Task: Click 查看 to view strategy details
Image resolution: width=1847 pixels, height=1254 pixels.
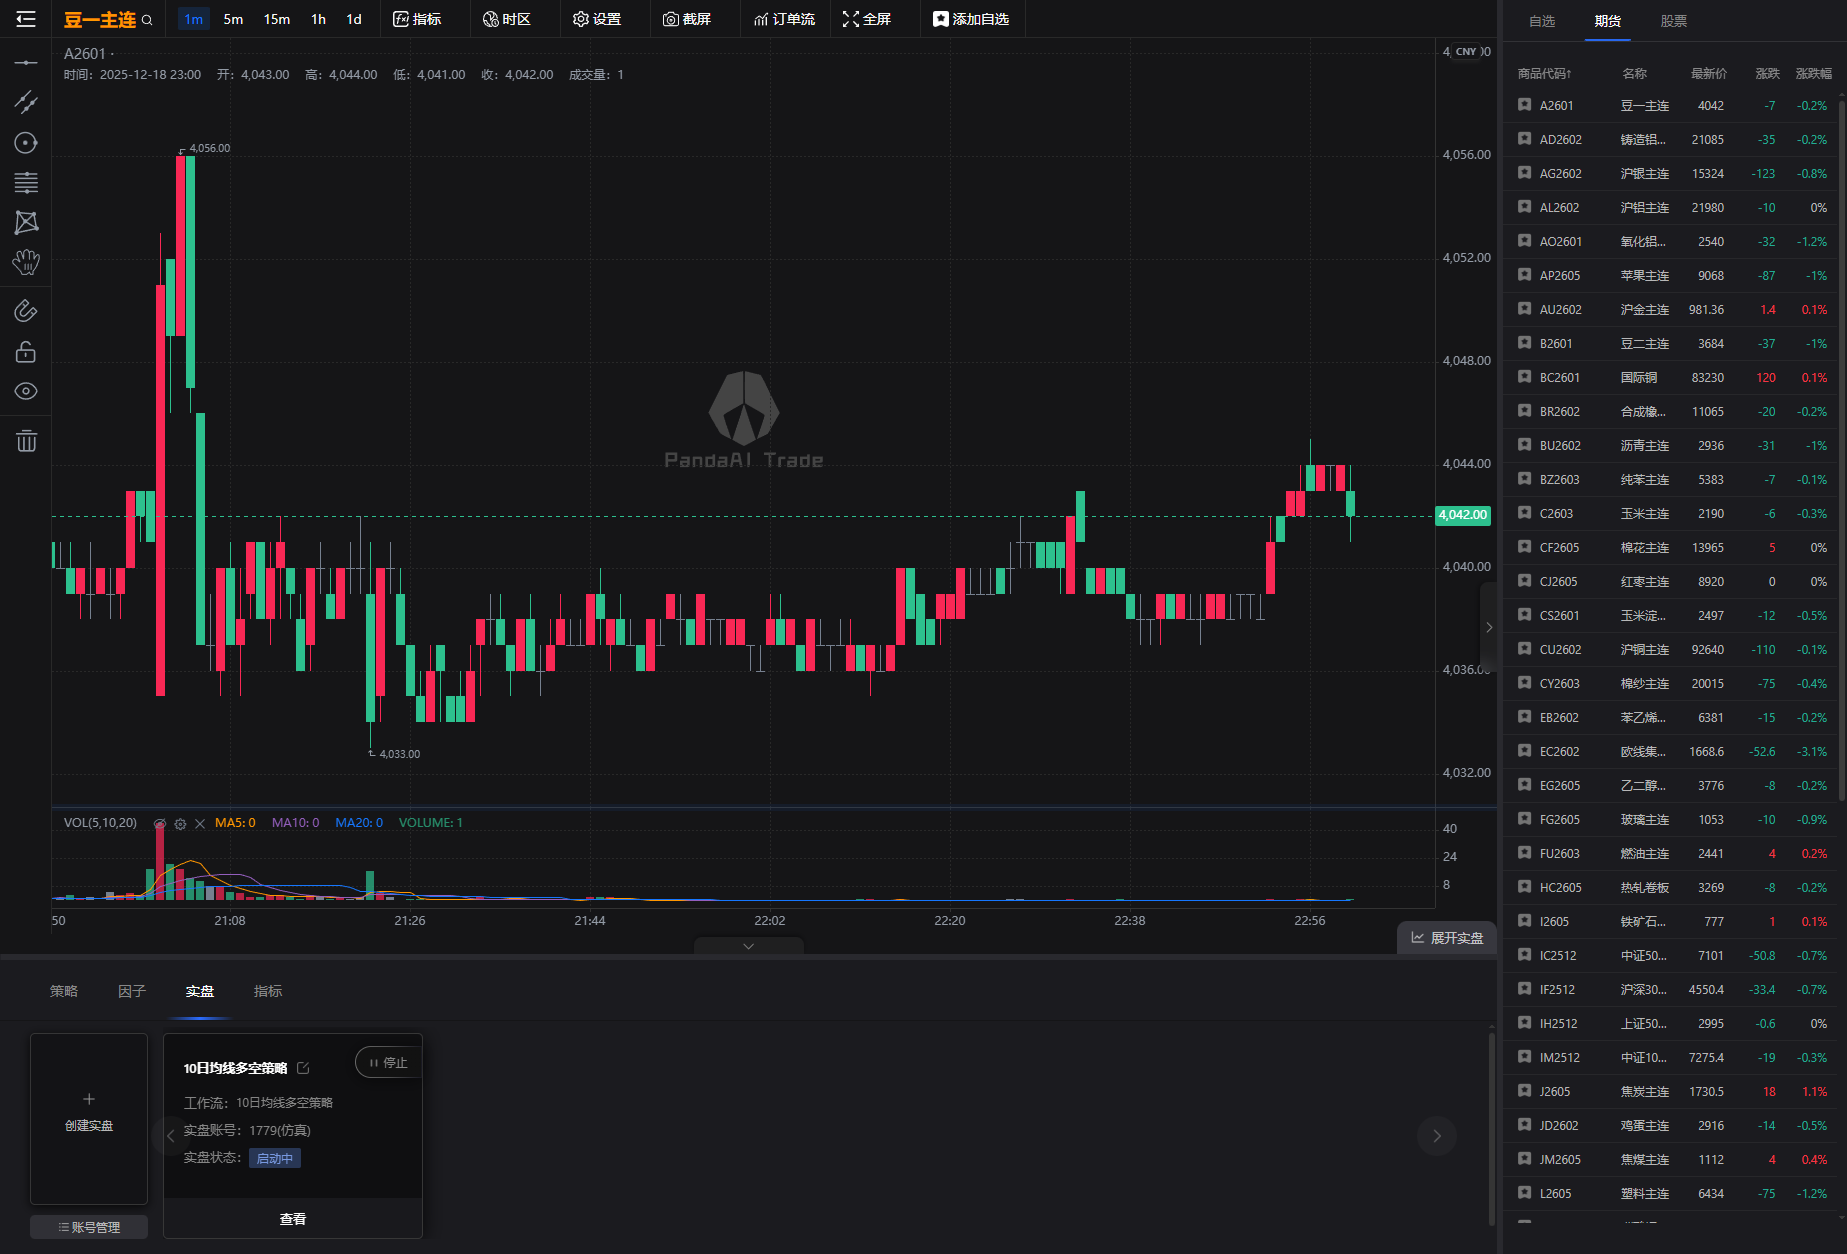Action: click(x=293, y=1219)
